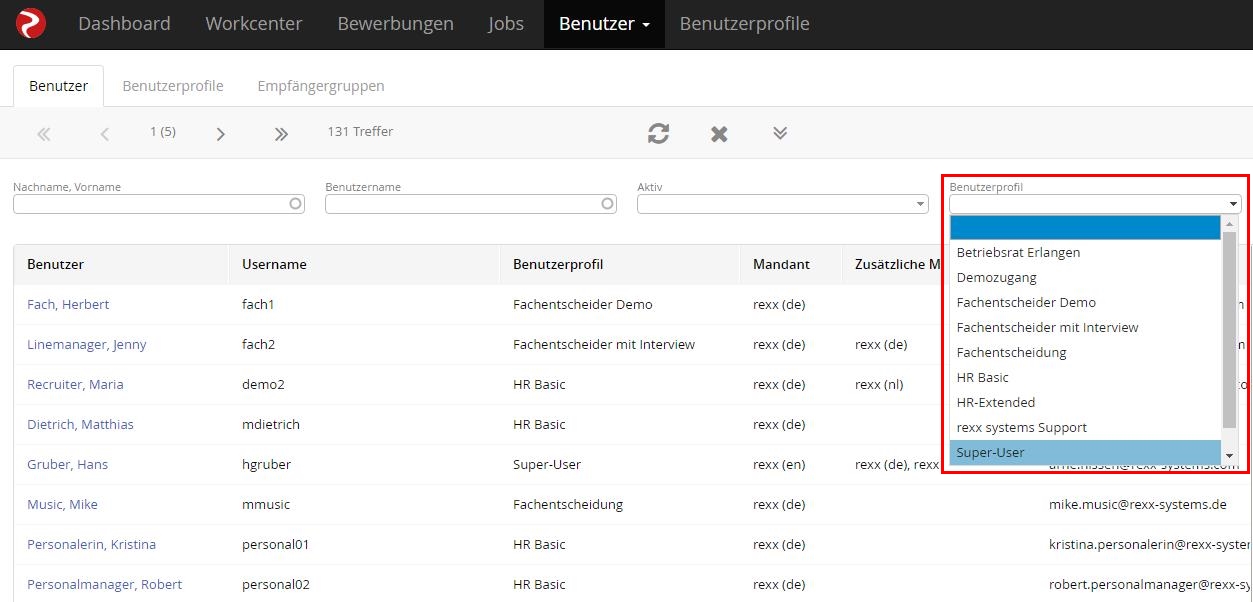Select the Benutzer sub-tab
1253x602 pixels.
tap(59, 86)
